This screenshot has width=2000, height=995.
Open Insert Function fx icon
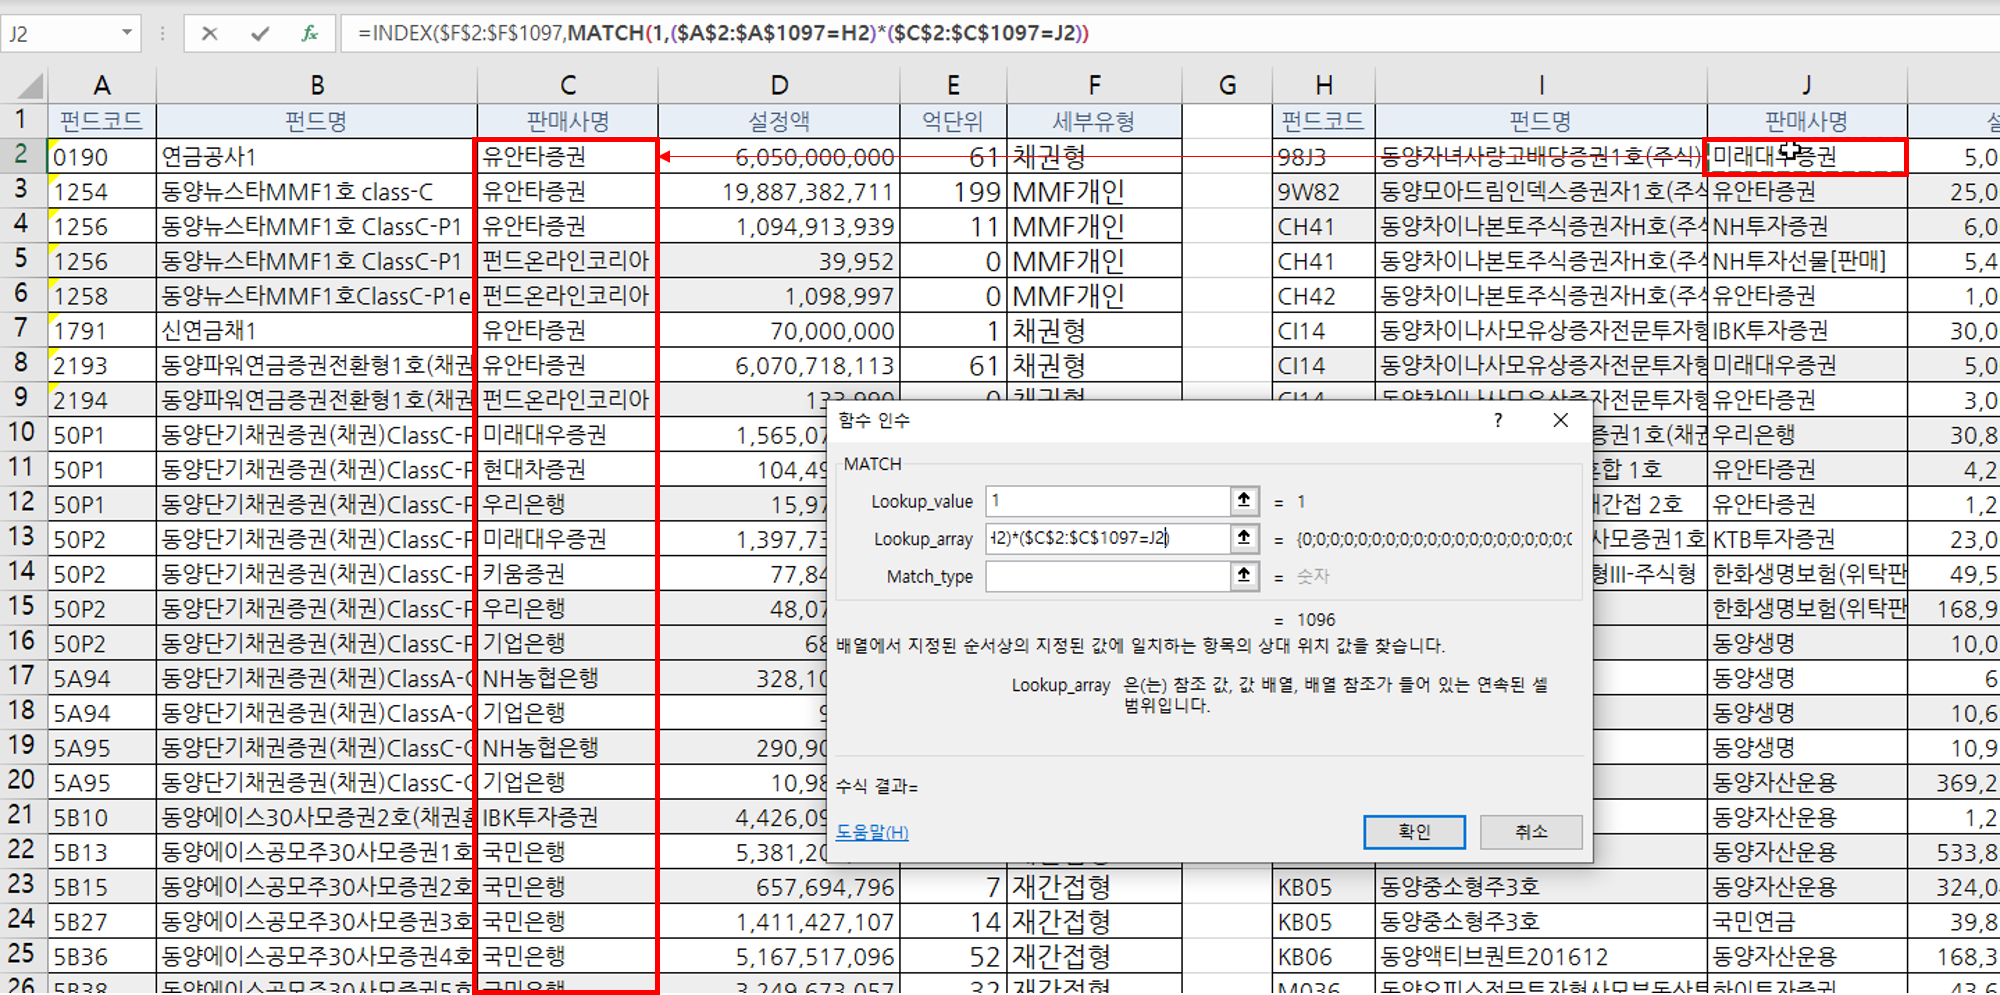tap(310, 33)
